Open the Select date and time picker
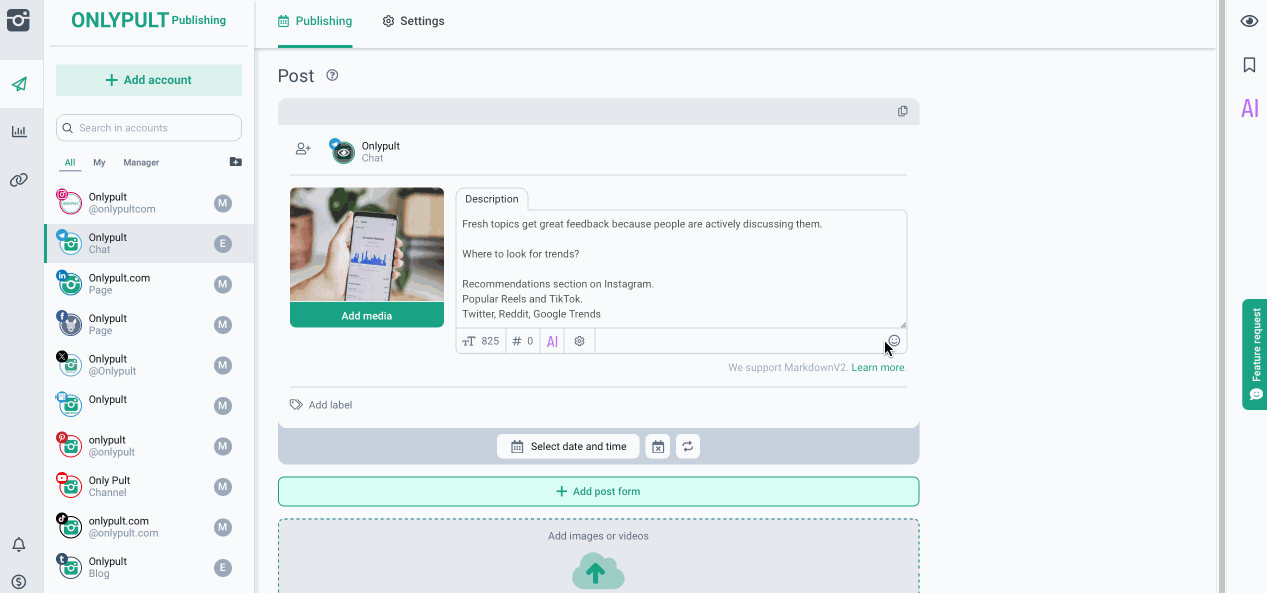Screen dimensions: 1267x593 (x=568, y=447)
